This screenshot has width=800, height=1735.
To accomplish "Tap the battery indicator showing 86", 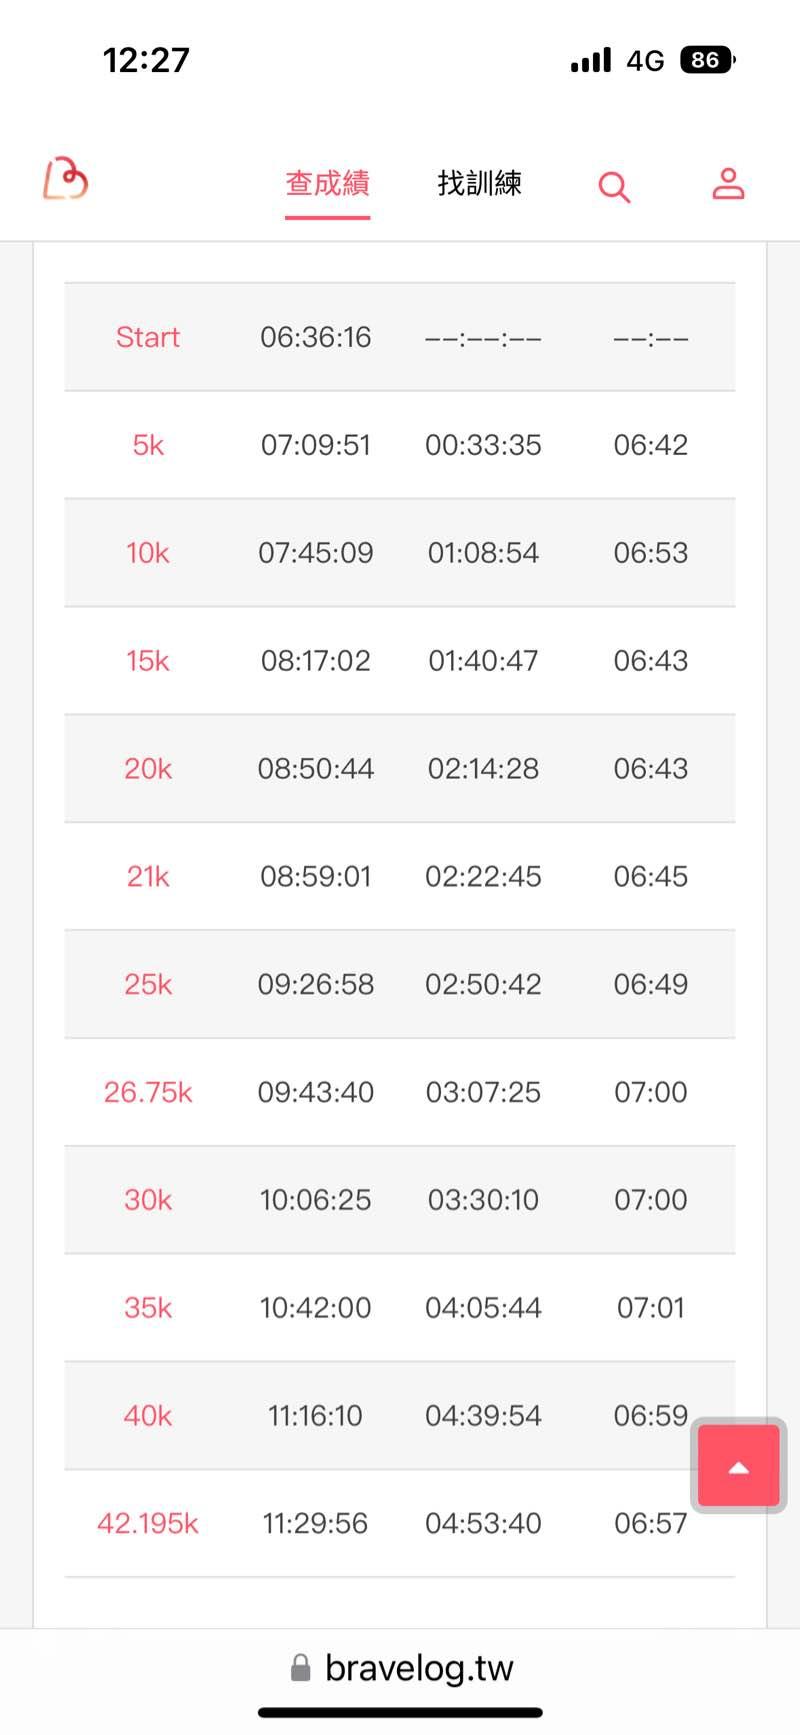I will coord(707,60).
